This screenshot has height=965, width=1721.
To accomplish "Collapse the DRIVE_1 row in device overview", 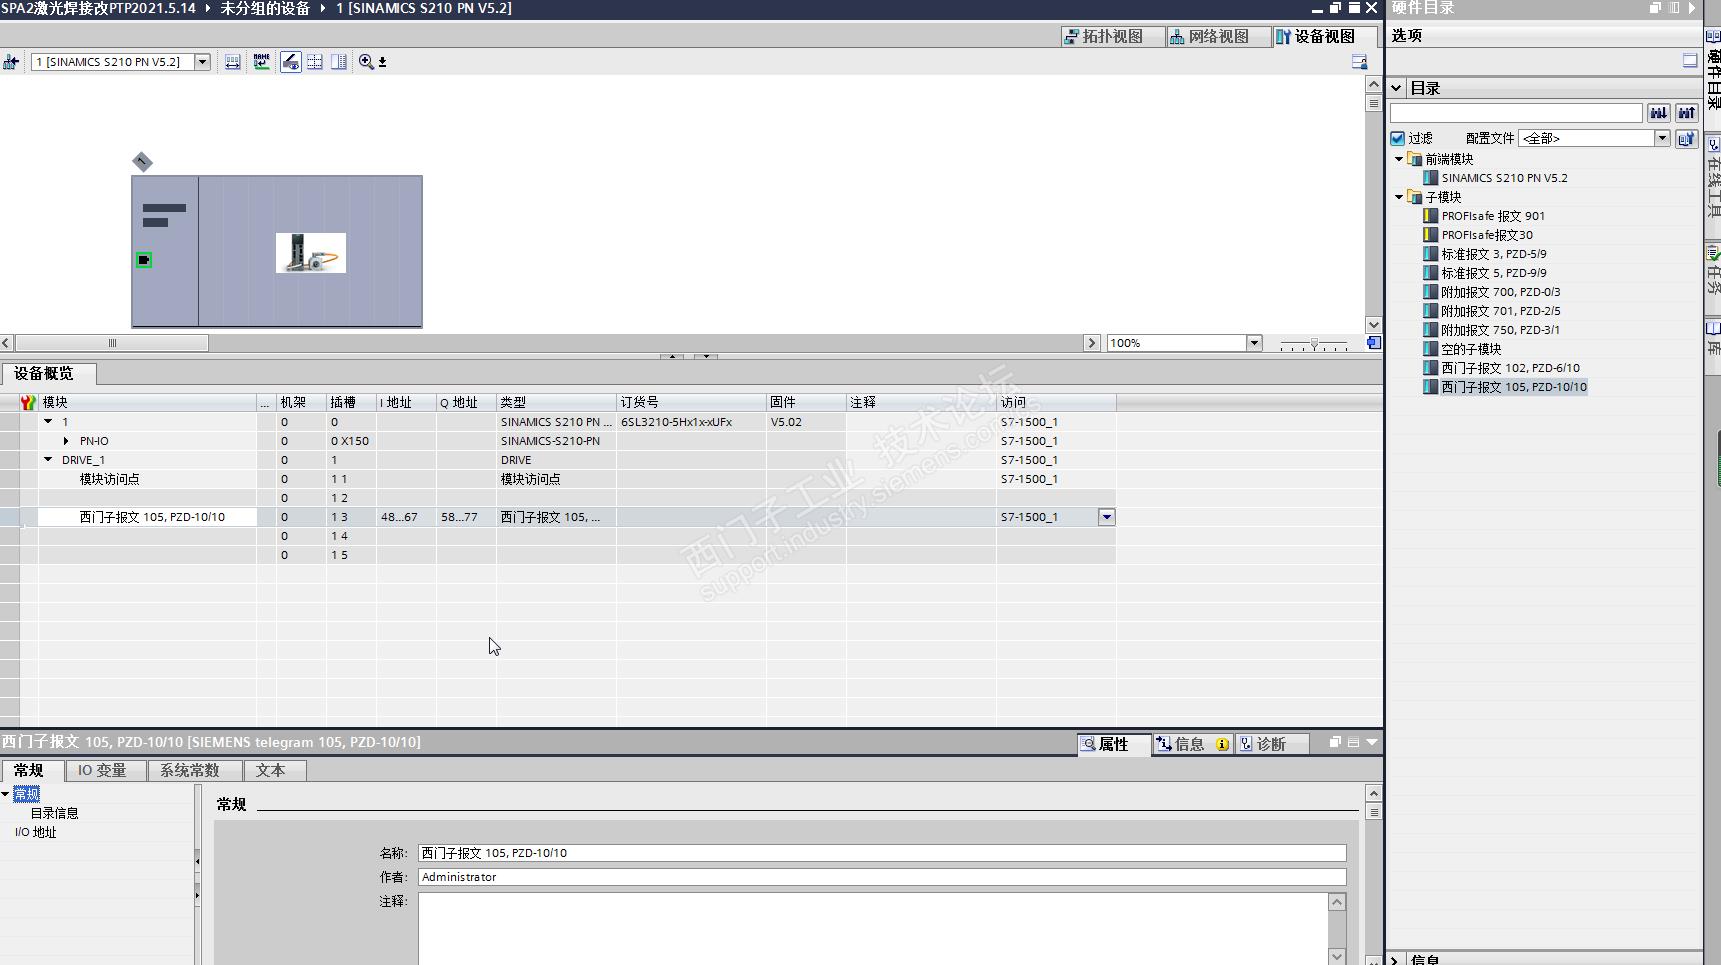I will point(48,460).
